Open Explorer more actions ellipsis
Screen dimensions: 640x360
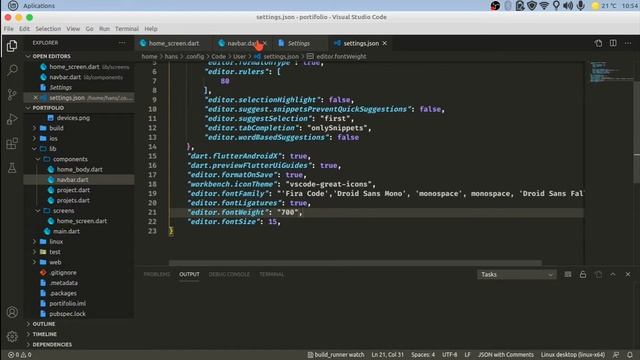pyautogui.click(x=122, y=43)
